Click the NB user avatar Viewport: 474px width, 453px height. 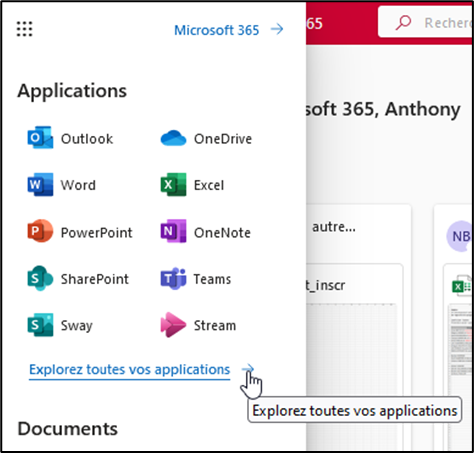click(460, 236)
